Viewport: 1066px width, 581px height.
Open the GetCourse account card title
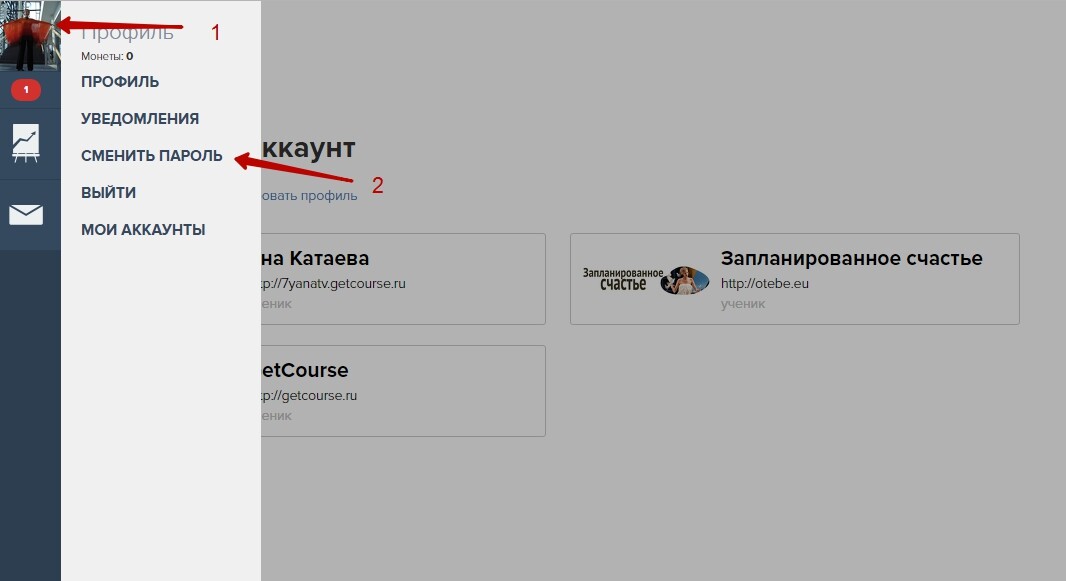tap(305, 370)
